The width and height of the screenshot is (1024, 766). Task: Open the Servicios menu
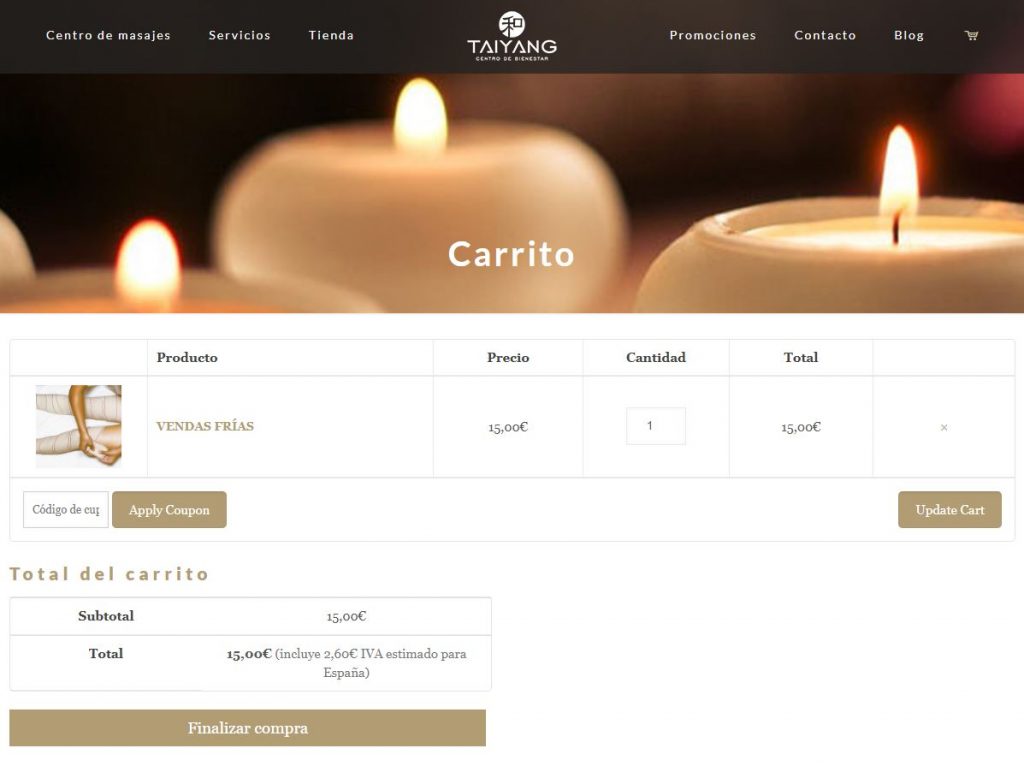tap(239, 35)
